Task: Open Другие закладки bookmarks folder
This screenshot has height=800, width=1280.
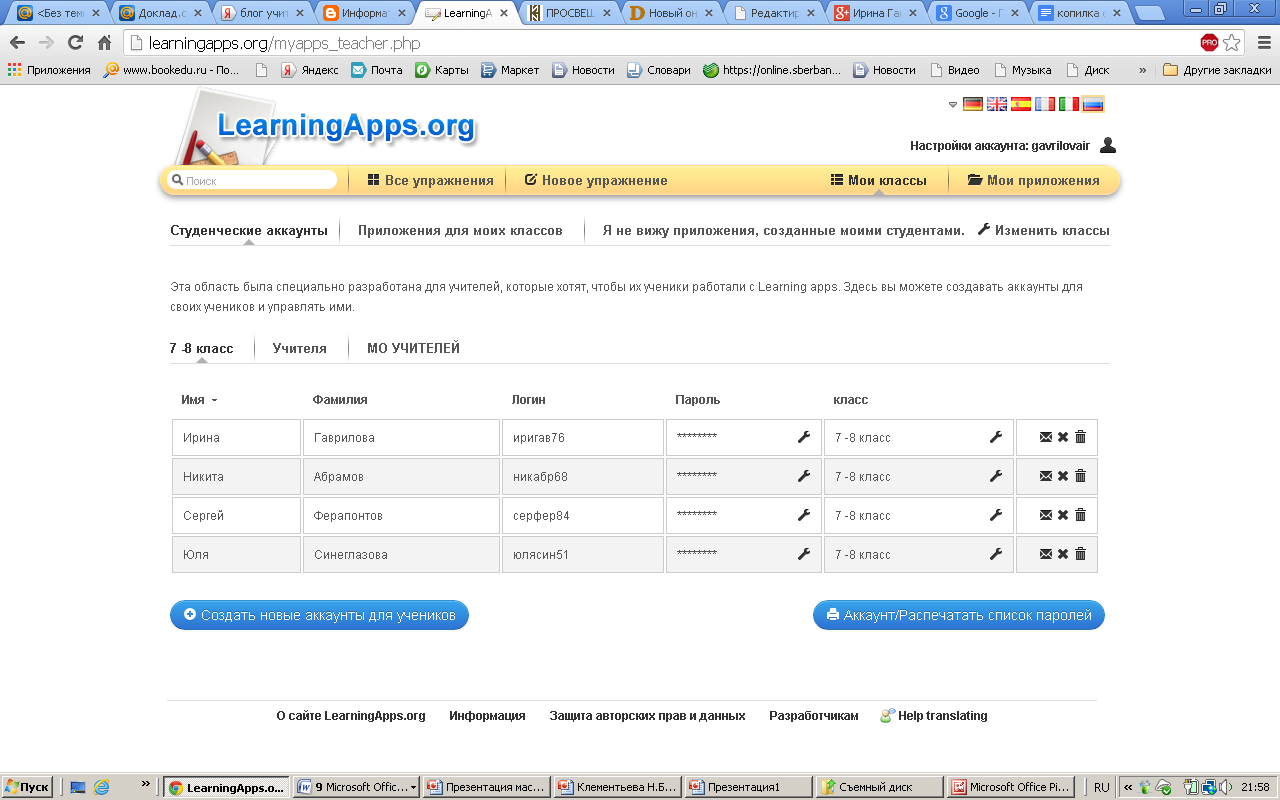Action: 1217,70
